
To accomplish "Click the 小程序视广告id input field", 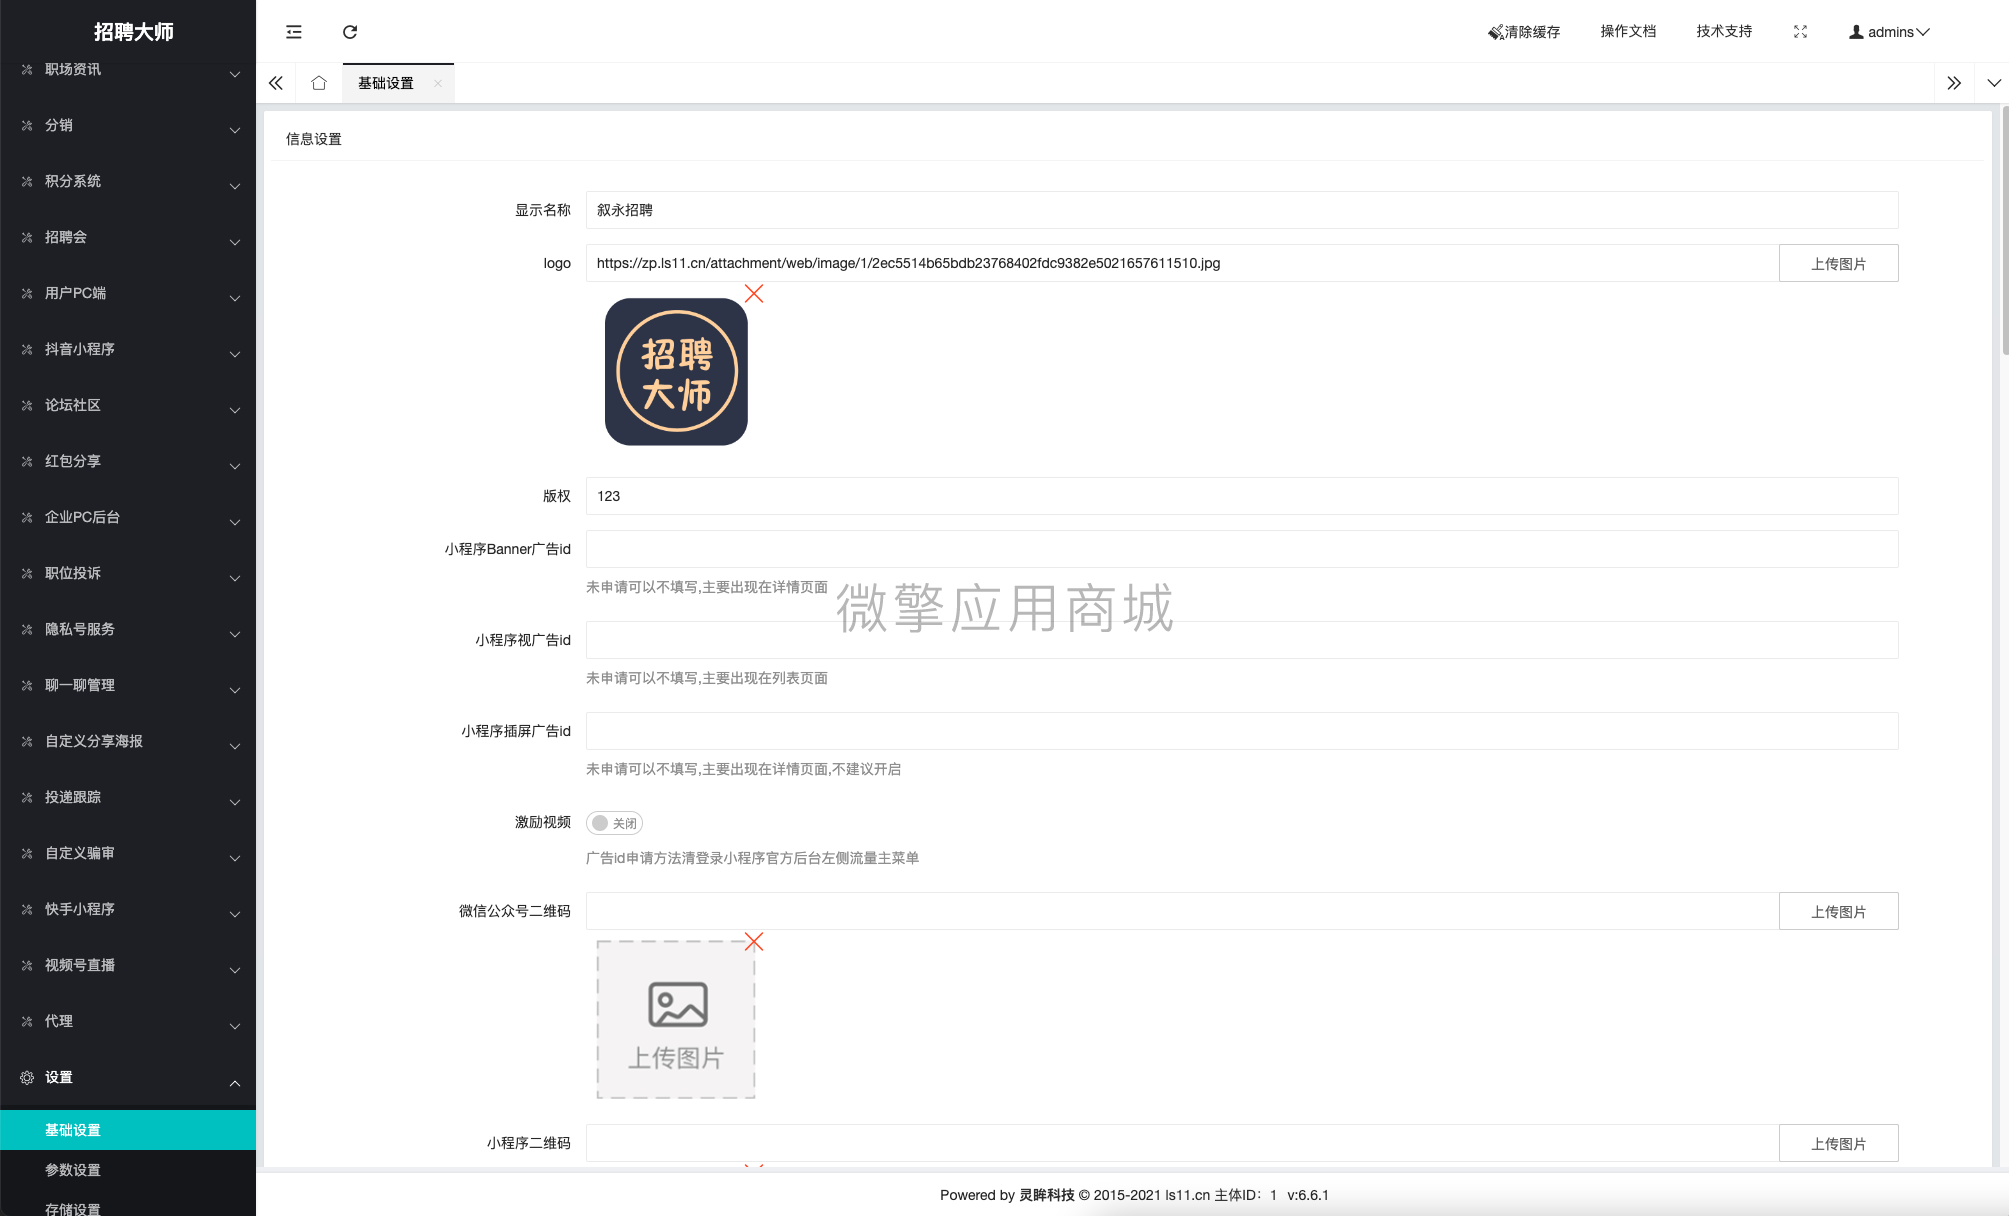I will click(x=1242, y=640).
